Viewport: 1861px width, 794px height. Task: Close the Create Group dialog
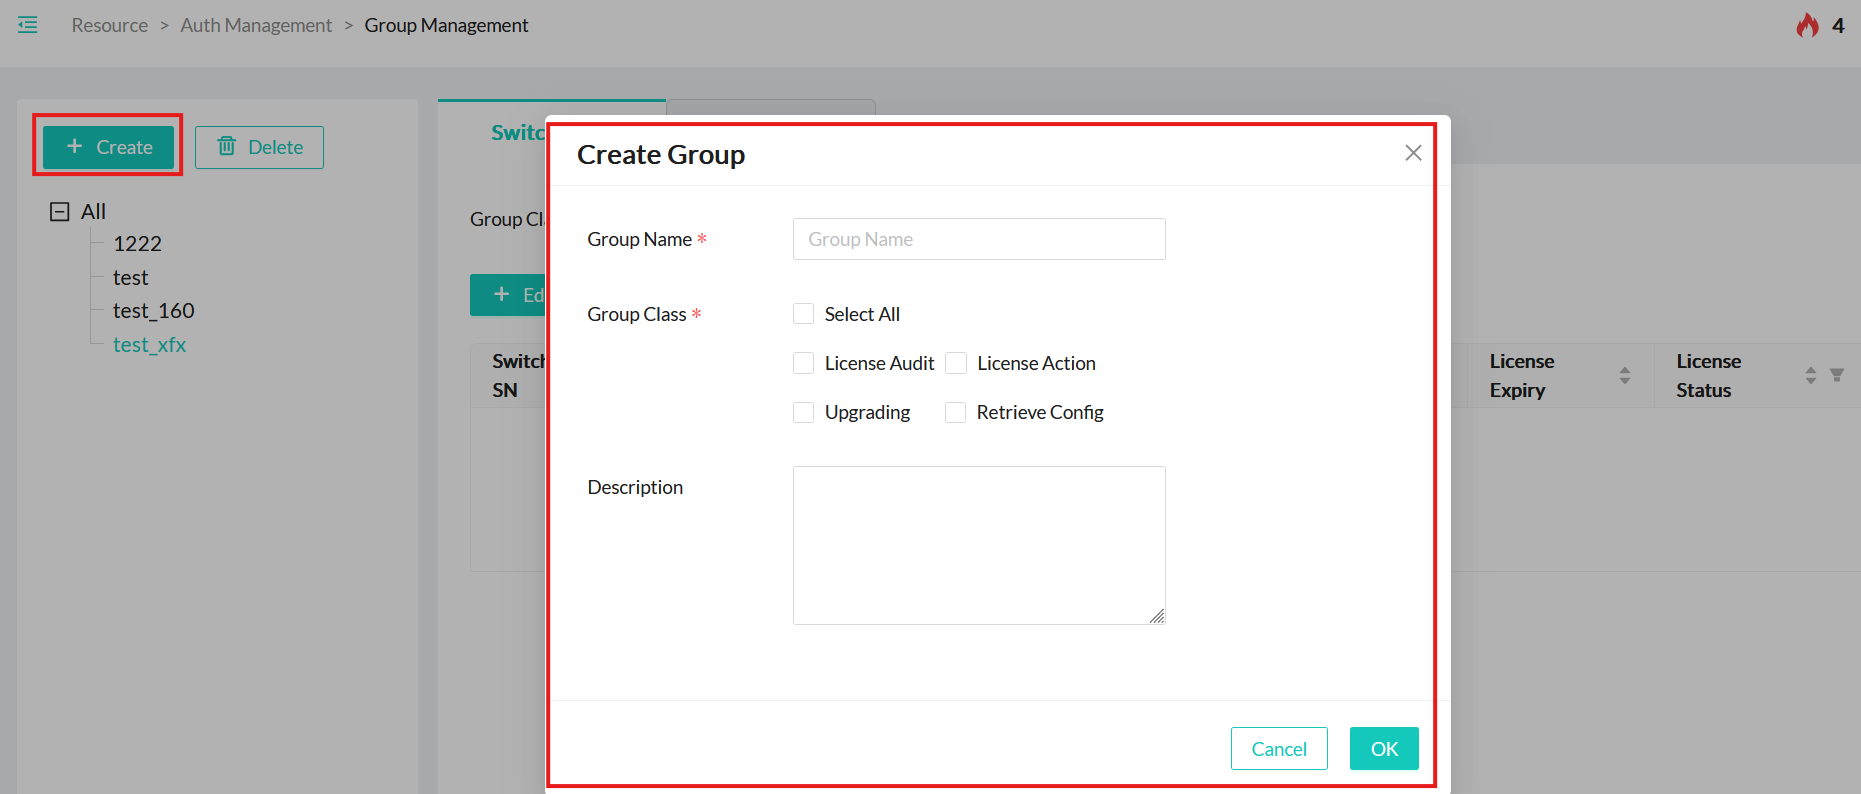point(1412,153)
